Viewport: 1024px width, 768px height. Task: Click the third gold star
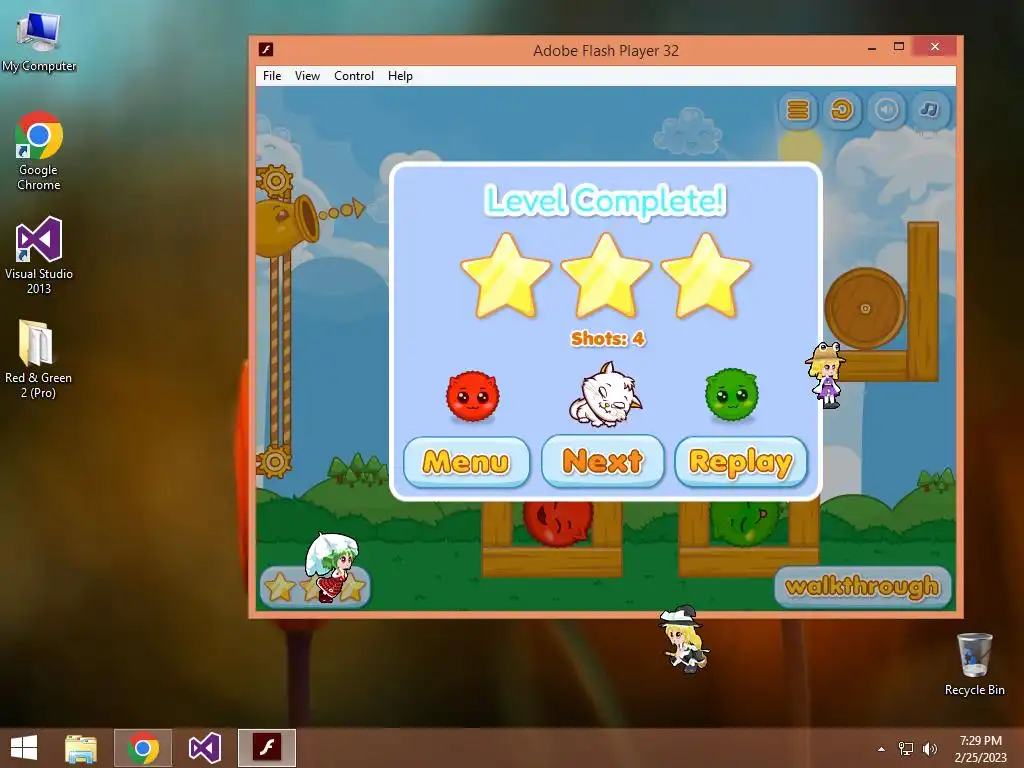coord(706,276)
